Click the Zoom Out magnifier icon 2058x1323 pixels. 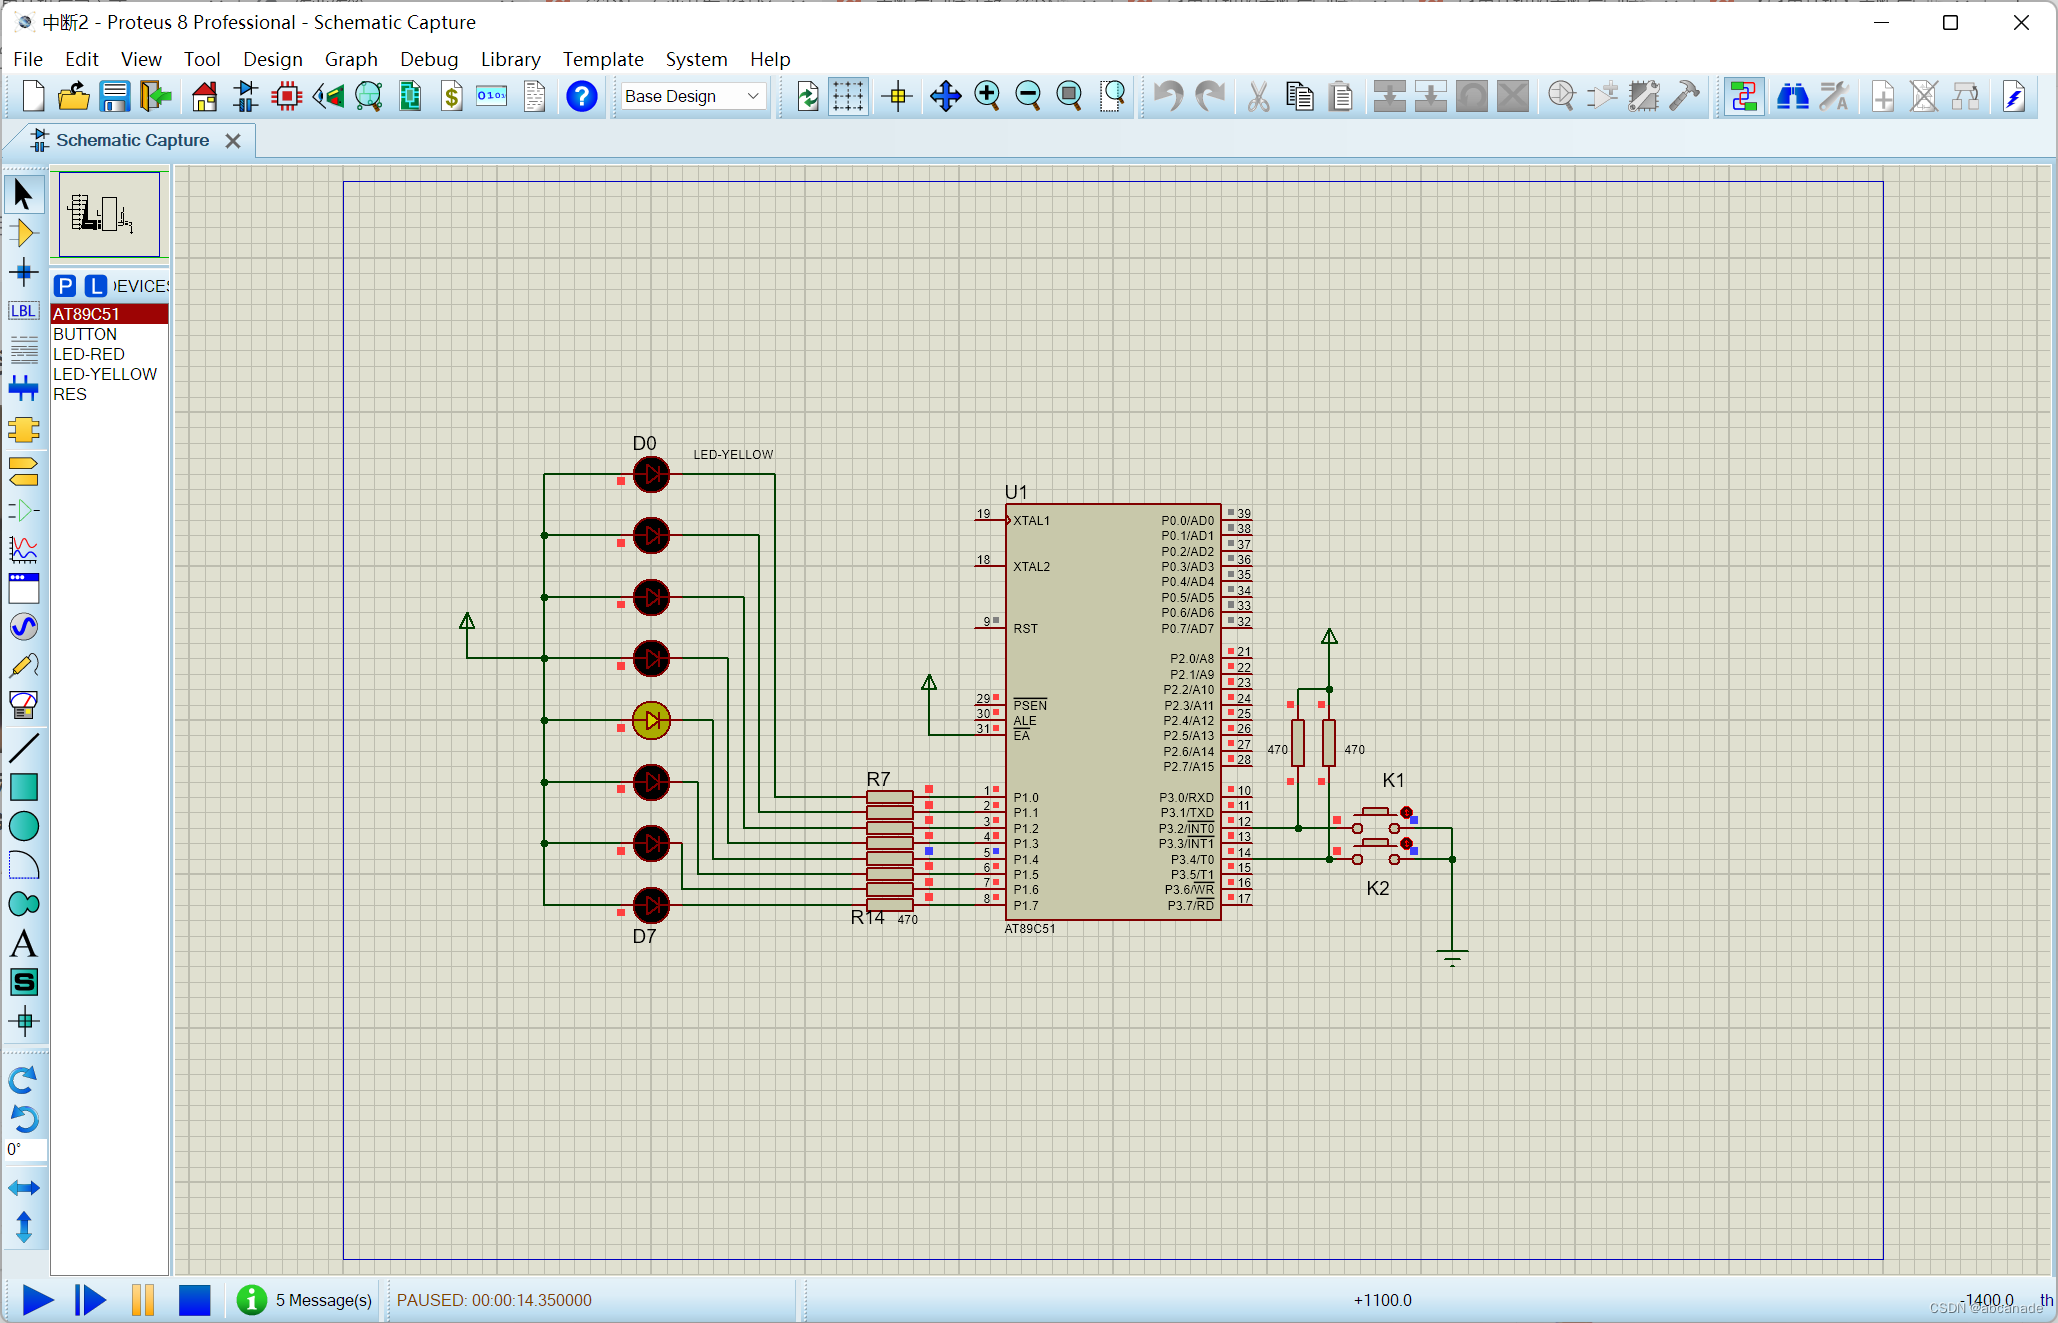tap(1028, 96)
